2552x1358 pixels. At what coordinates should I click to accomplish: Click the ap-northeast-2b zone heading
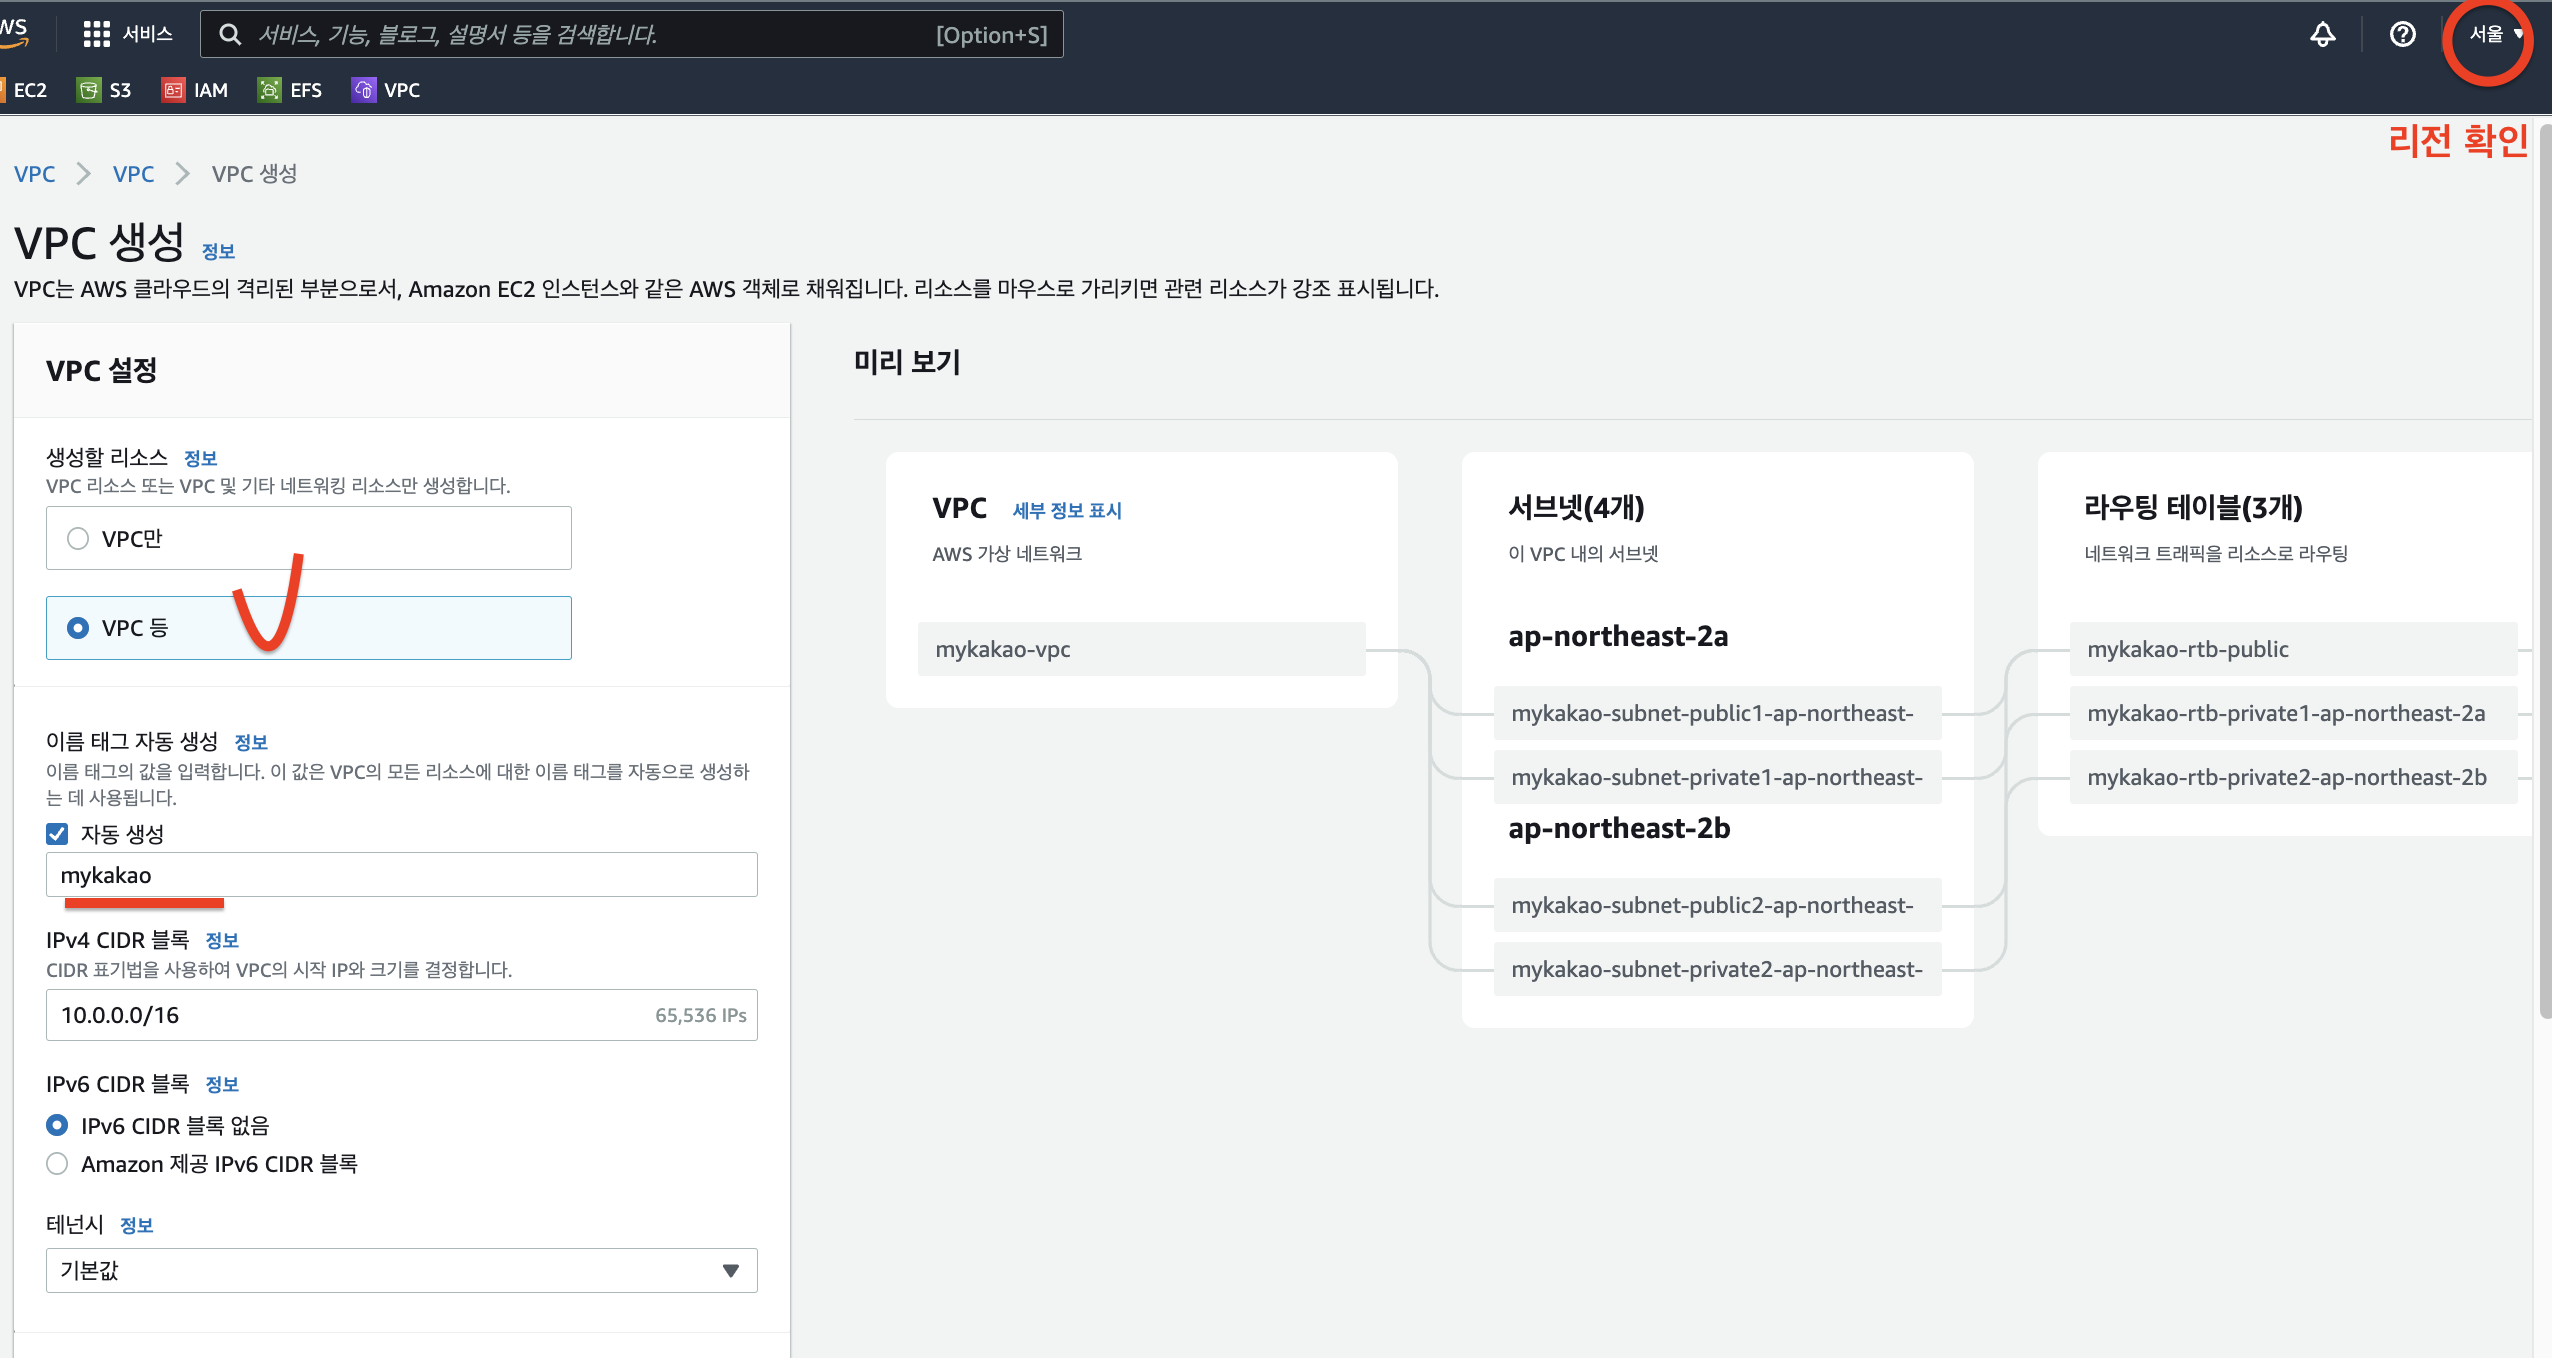tap(1619, 828)
